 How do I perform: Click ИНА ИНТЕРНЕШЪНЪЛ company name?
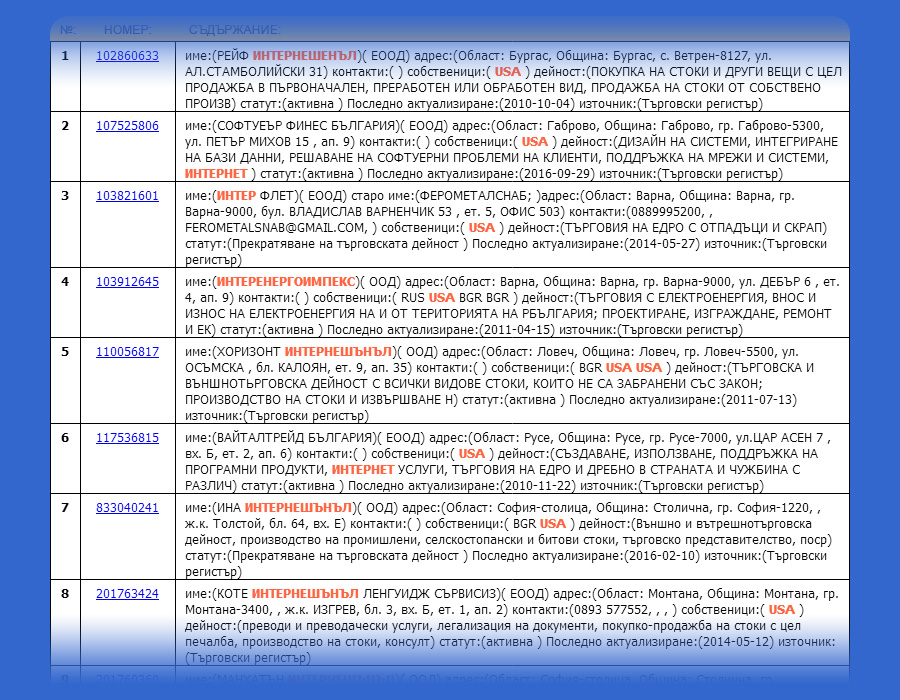[x=284, y=508]
